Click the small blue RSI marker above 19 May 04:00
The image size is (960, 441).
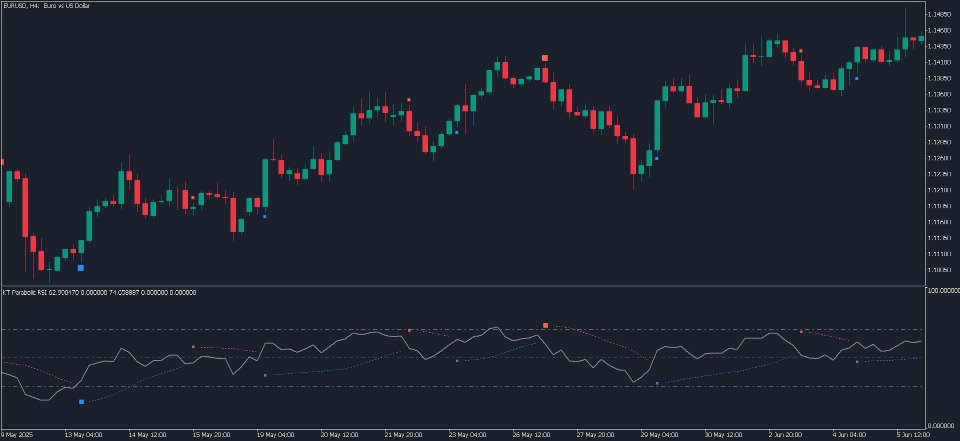click(x=265, y=375)
